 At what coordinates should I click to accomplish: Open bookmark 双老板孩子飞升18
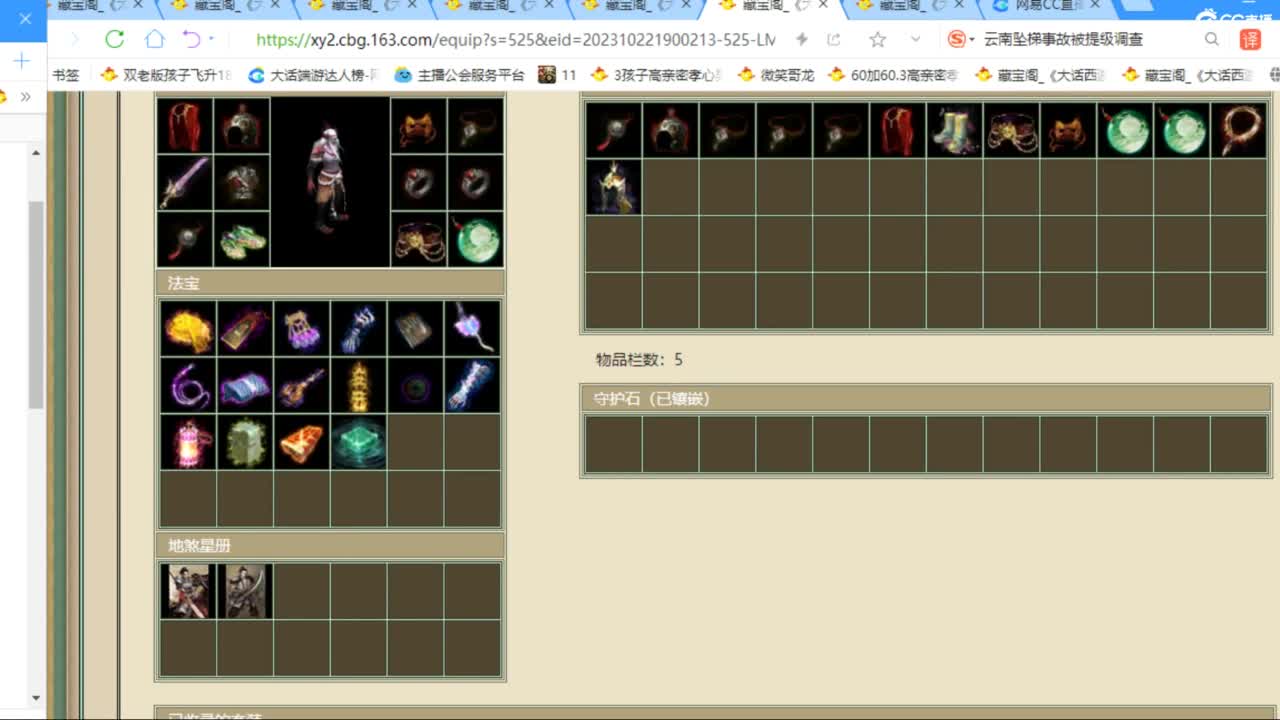(166, 75)
